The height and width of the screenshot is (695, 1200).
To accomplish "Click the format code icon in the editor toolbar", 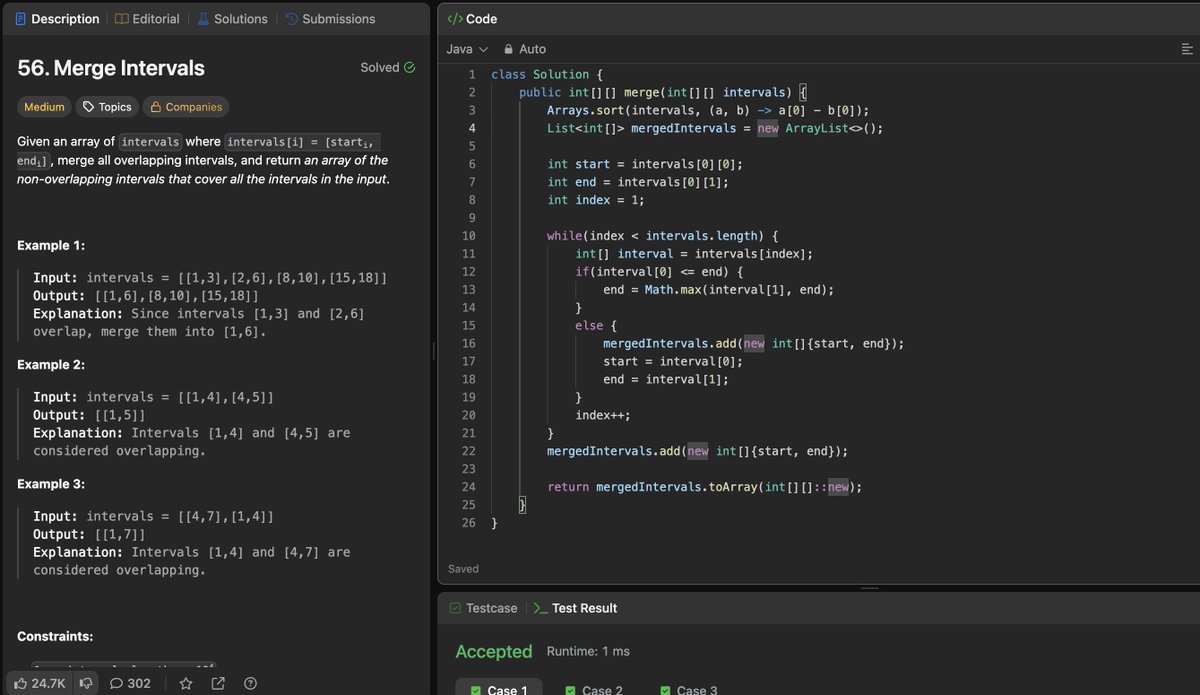I will pos(1187,49).
